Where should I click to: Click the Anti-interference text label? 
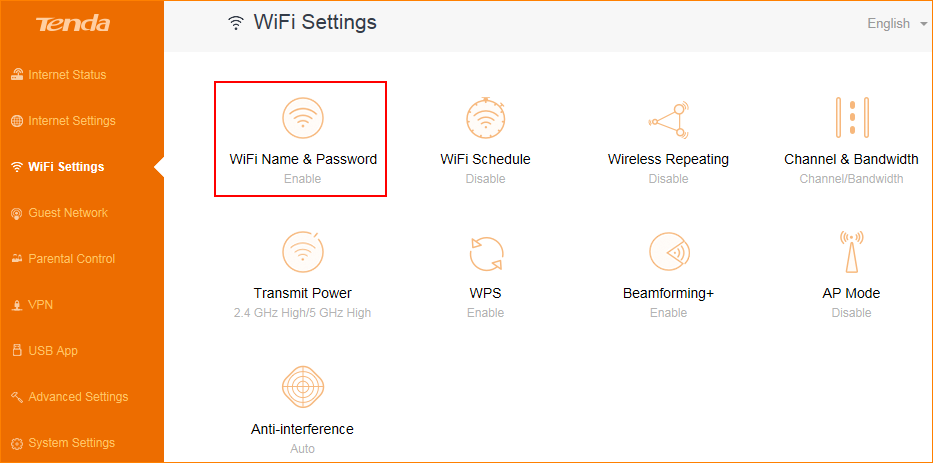tap(302, 429)
